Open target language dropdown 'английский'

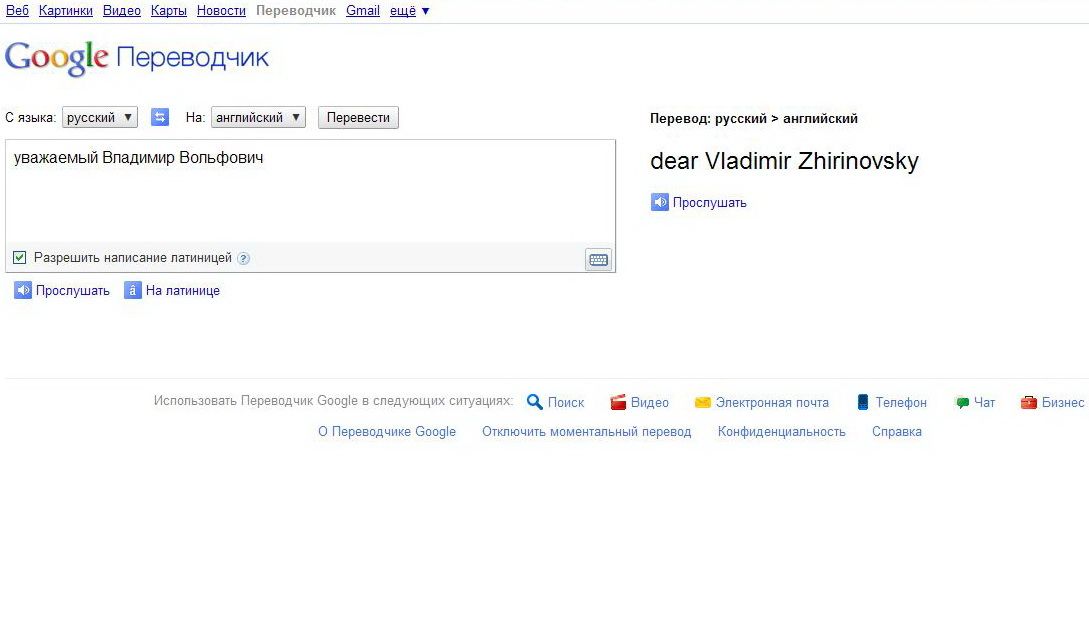[x=258, y=117]
